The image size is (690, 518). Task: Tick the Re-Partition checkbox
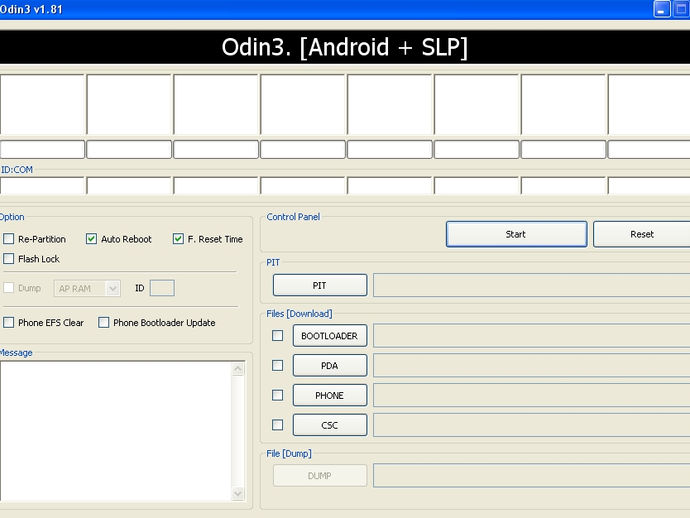(8, 239)
